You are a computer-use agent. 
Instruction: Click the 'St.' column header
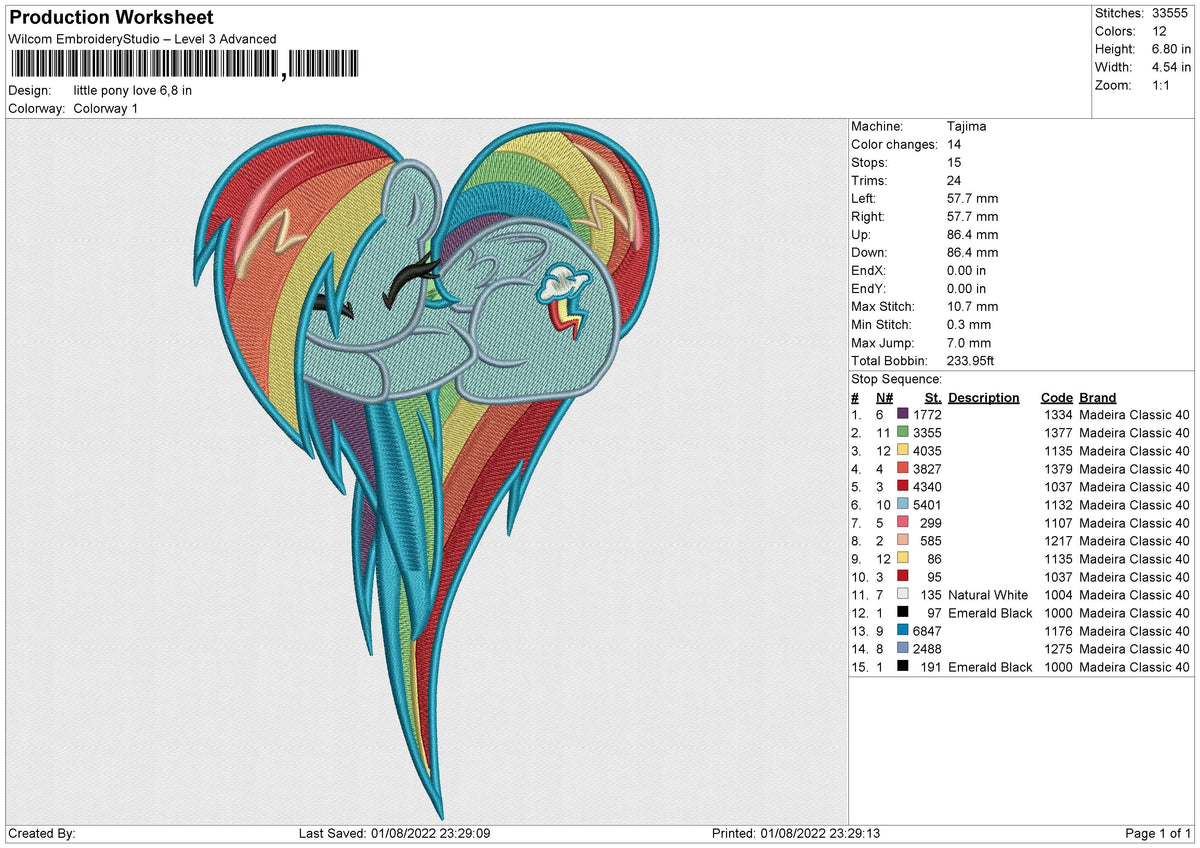(x=934, y=397)
